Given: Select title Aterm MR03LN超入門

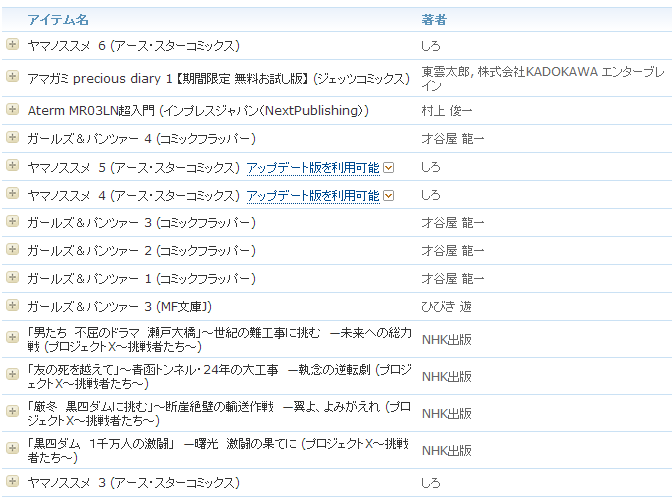Looking at the screenshot, I should [198, 111].
